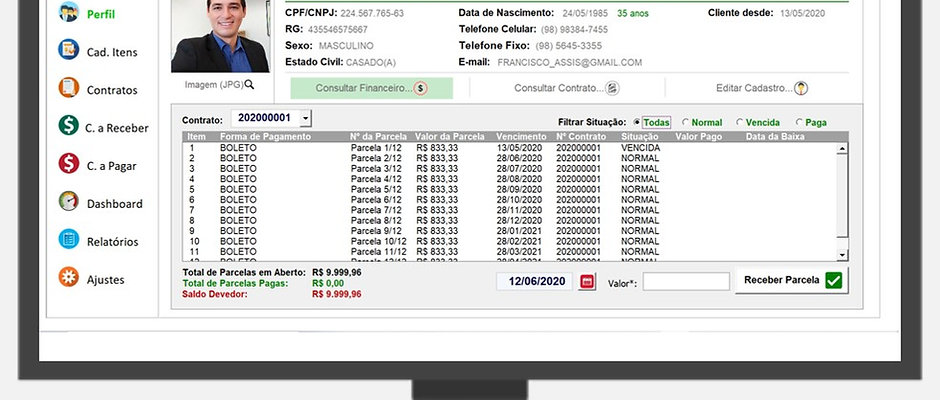This screenshot has width=940, height=400.
Task: Click the Total de Parcelas Pagas R$ 0,00 value
Action: [x=328, y=283]
